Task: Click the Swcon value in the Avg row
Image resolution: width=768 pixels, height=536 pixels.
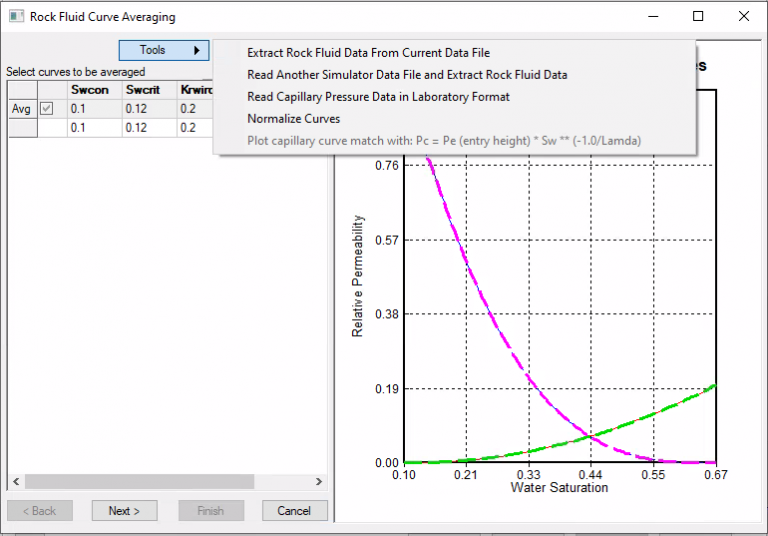Action: pos(93,109)
